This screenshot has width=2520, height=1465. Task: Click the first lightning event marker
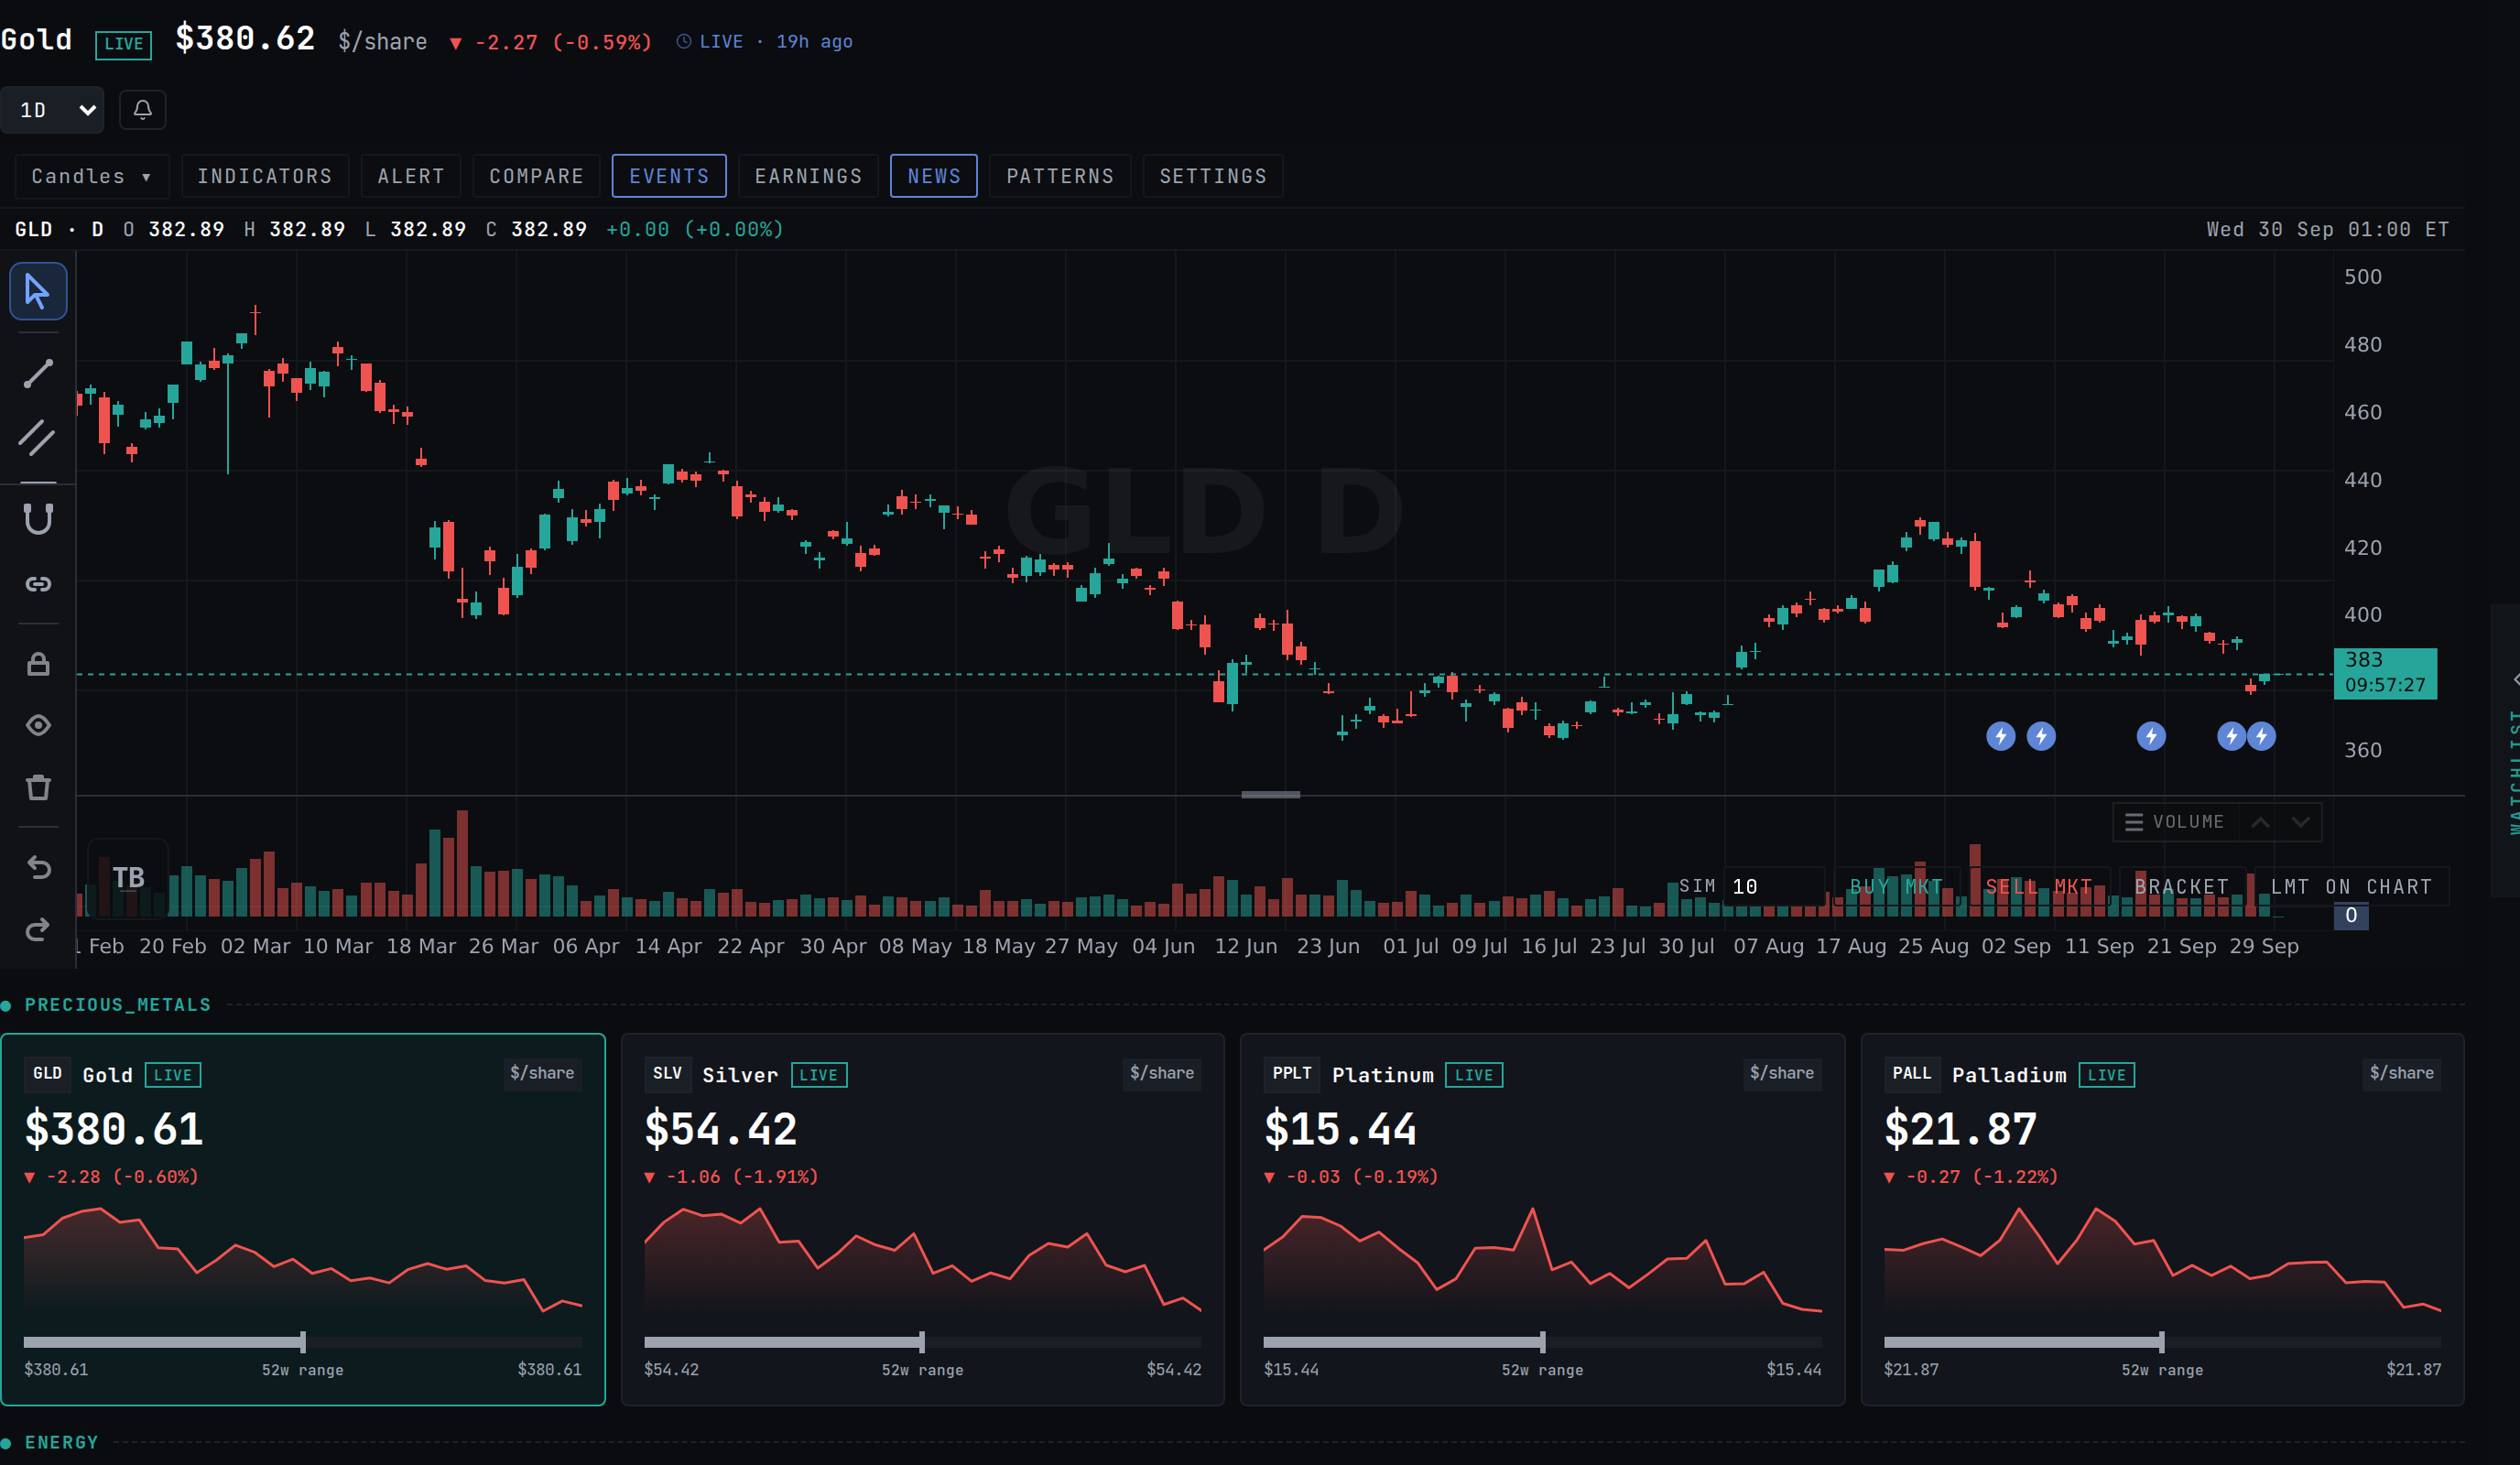[x=2000, y=737]
